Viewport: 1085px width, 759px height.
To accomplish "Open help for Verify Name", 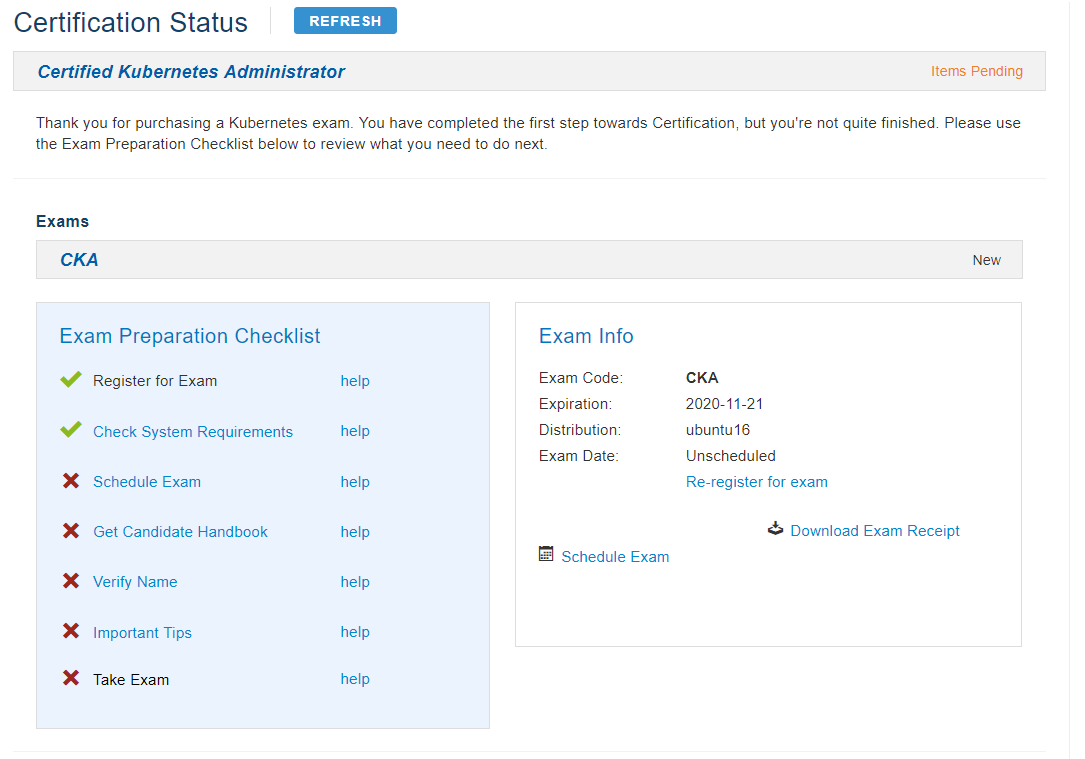I will click(x=355, y=582).
